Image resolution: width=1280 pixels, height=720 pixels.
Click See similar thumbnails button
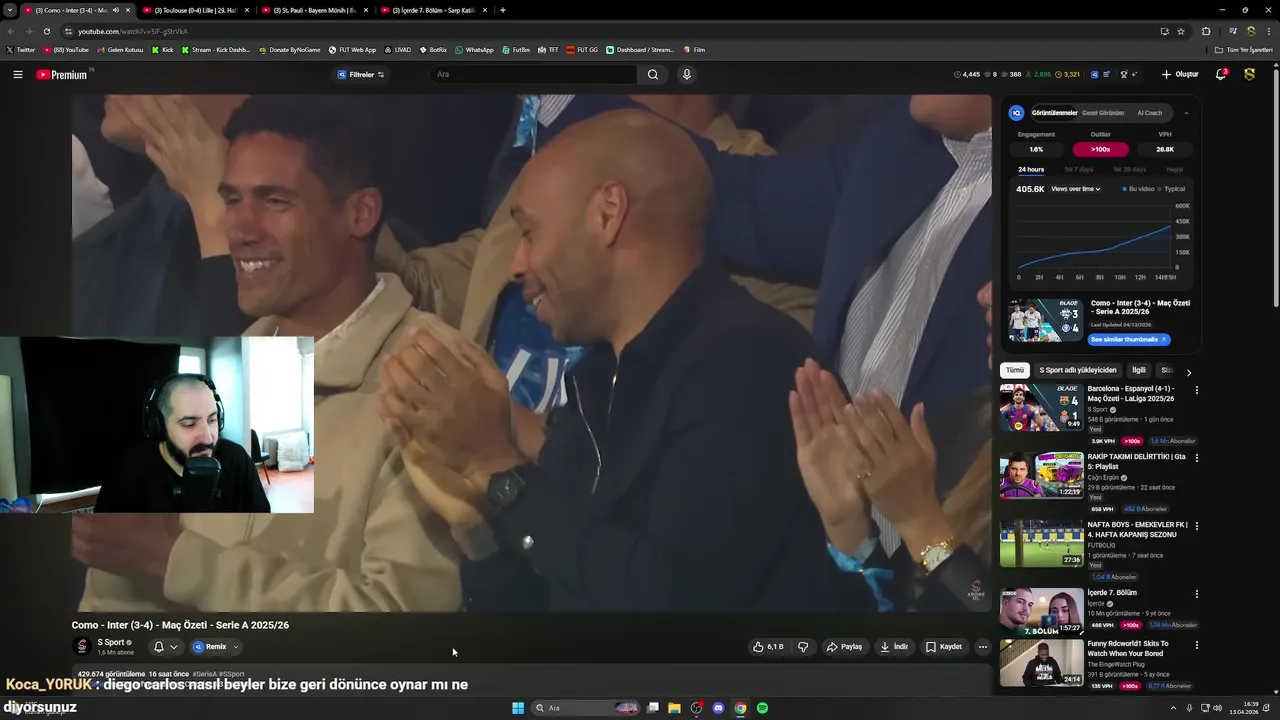(1128, 340)
